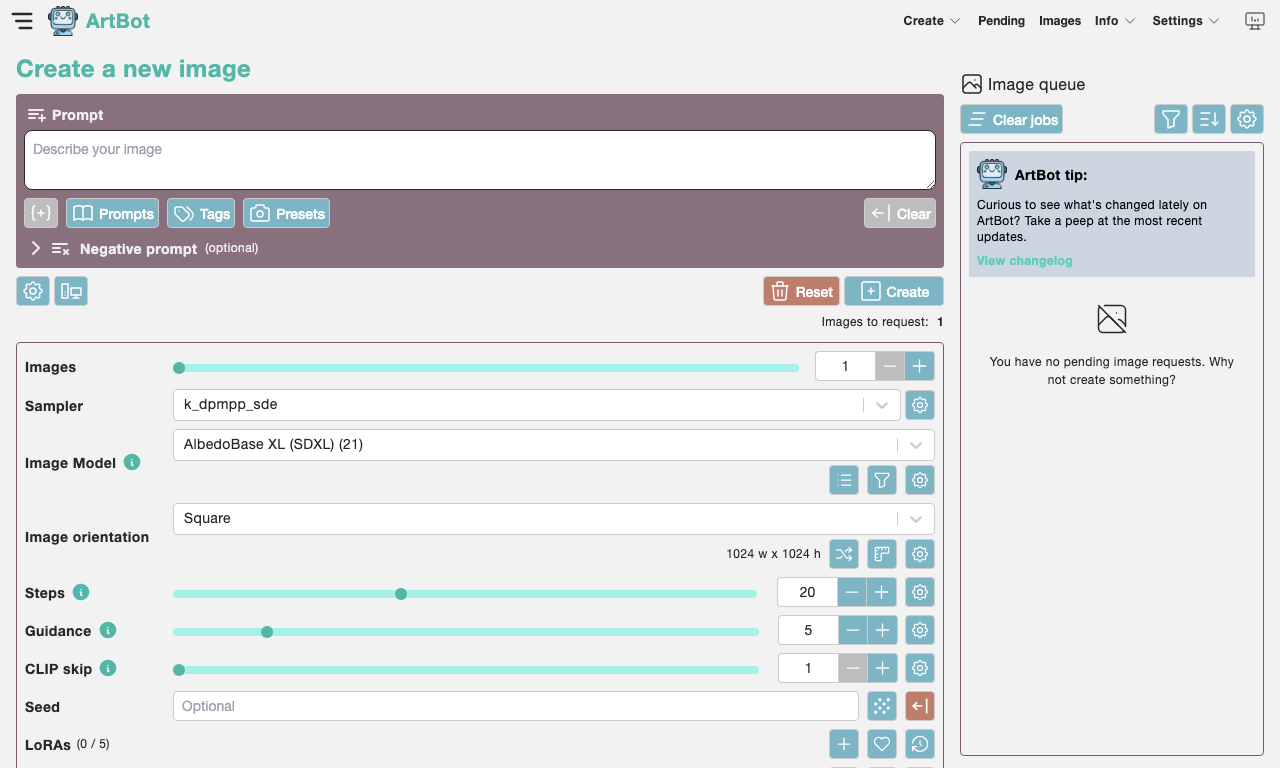1280x768 pixels.
Task: Click the Image queue filter icon
Action: point(1171,119)
